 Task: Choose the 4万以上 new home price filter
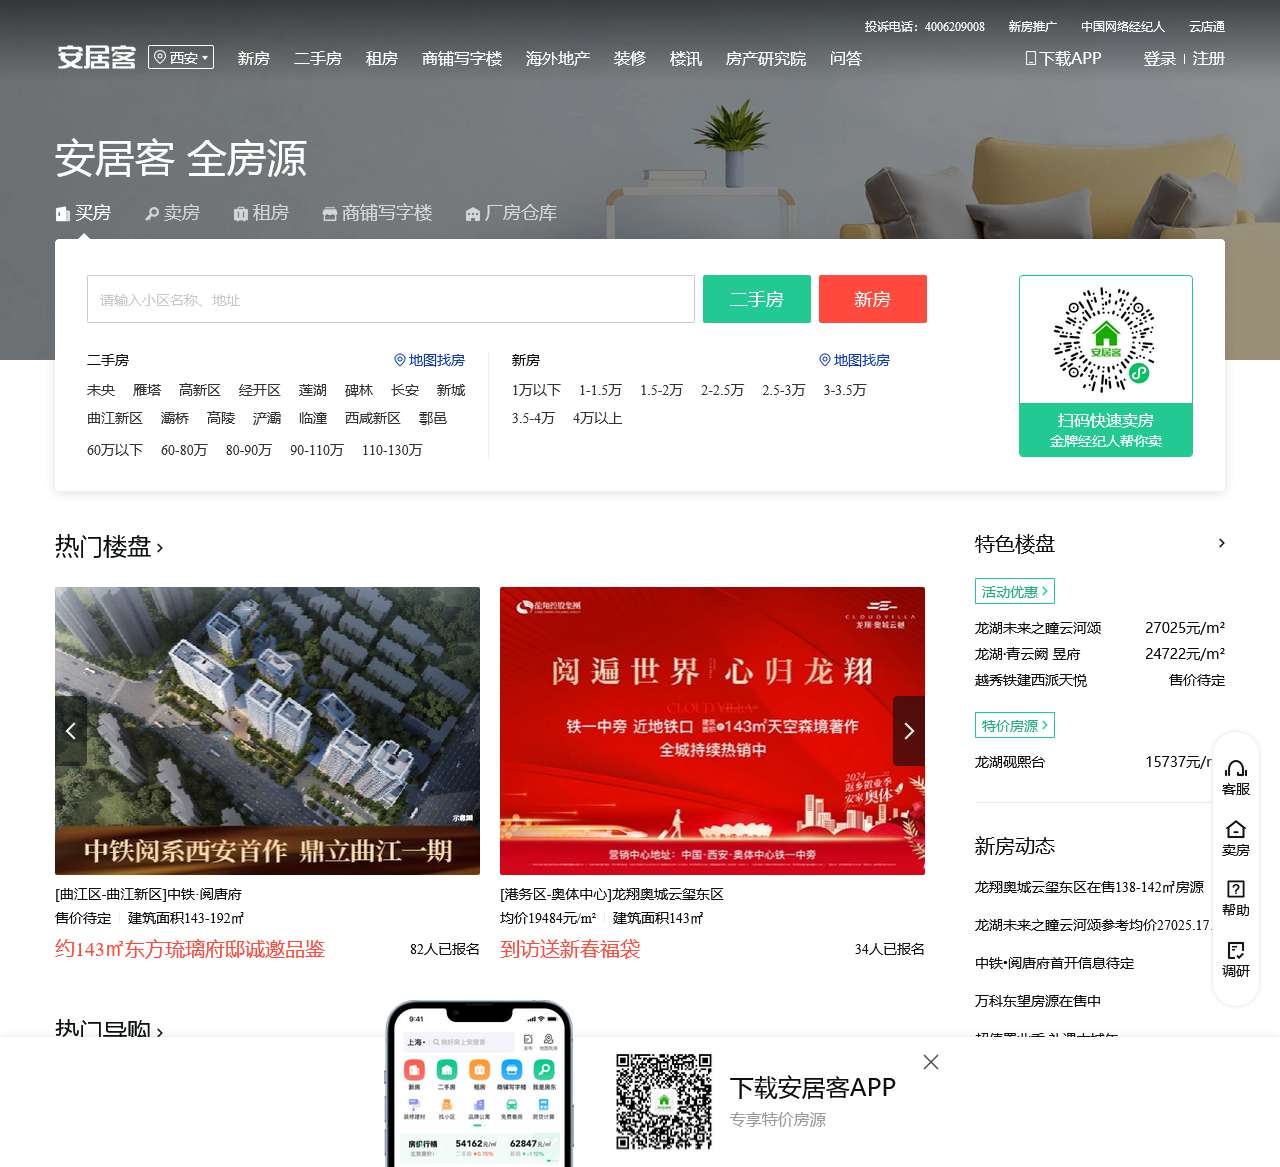(x=598, y=418)
